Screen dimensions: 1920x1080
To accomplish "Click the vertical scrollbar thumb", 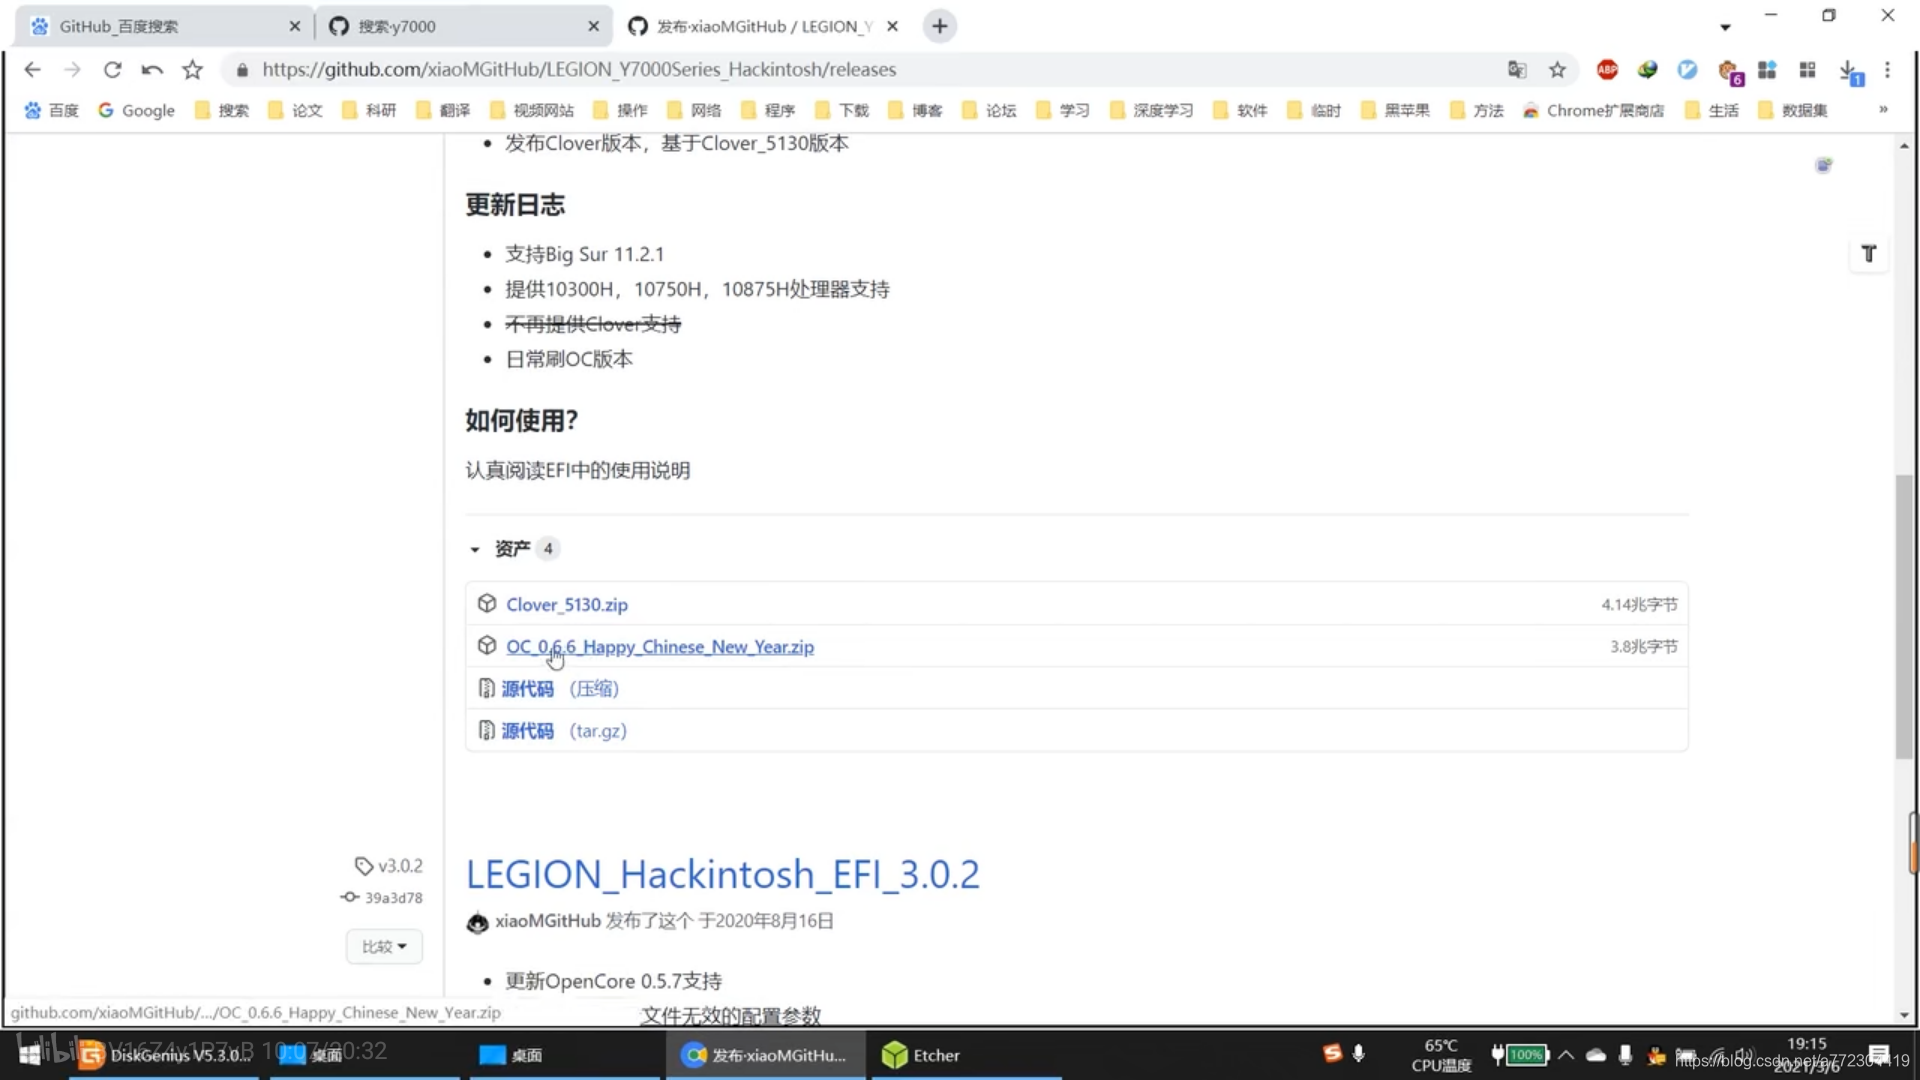I will pyautogui.click(x=1904, y=616).
